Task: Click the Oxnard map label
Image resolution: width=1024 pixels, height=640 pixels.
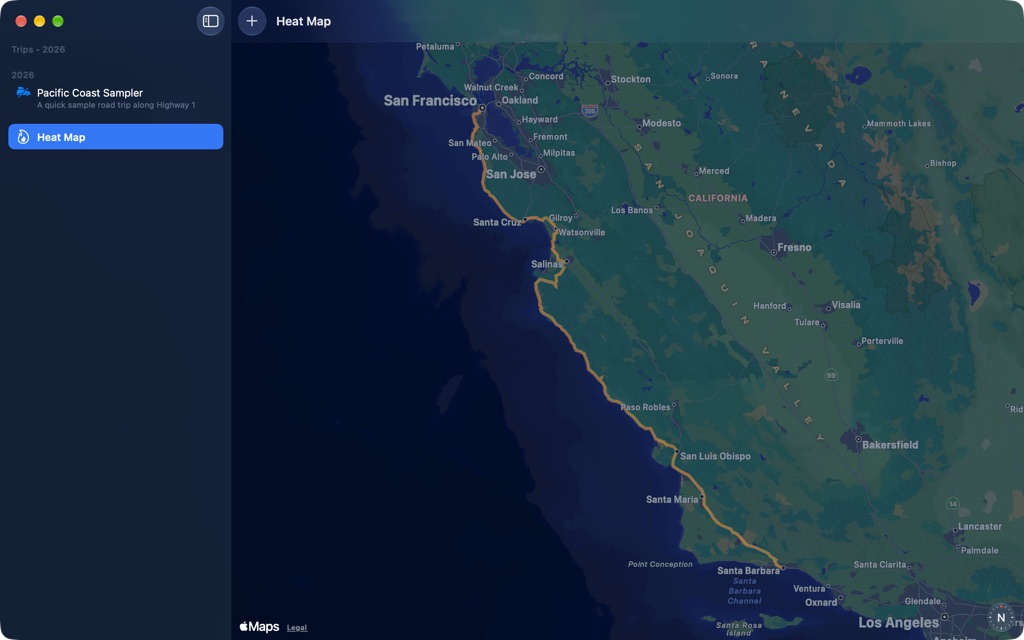Action: coord(821,602)
